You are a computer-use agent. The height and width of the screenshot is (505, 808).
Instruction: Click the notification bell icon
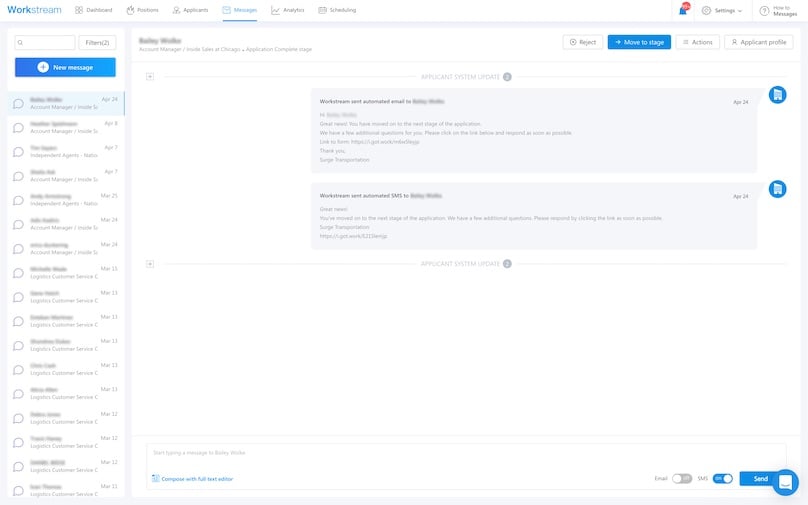(x=683, y=10)
